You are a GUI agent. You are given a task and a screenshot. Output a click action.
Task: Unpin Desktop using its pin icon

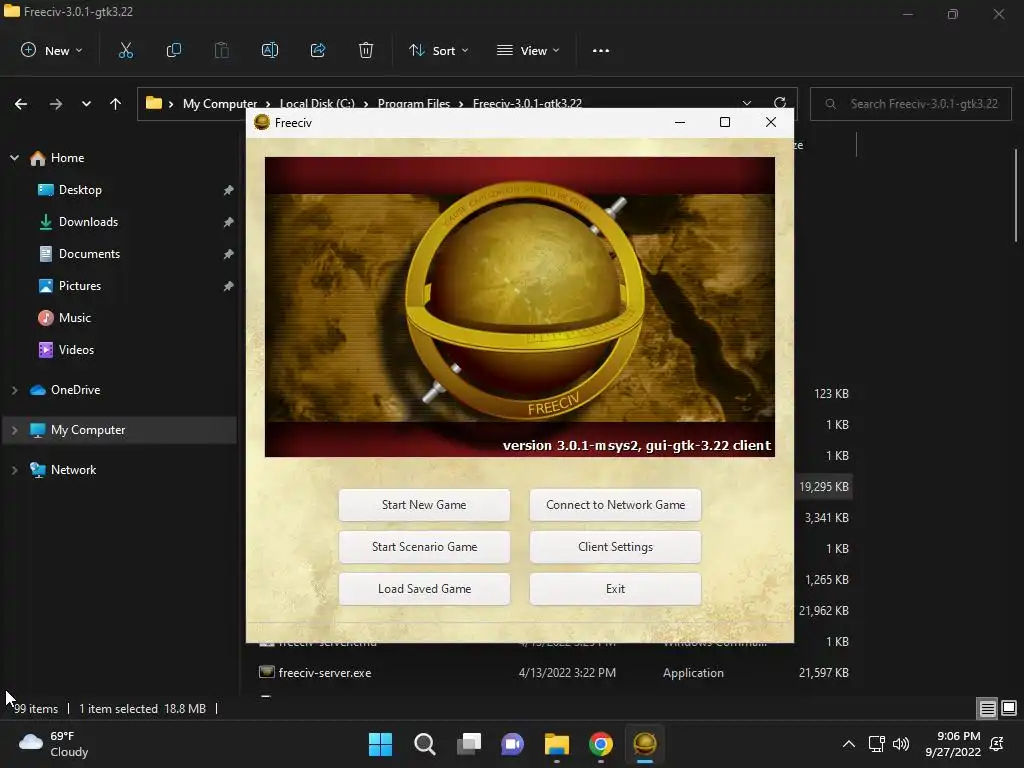pos(228,190)
